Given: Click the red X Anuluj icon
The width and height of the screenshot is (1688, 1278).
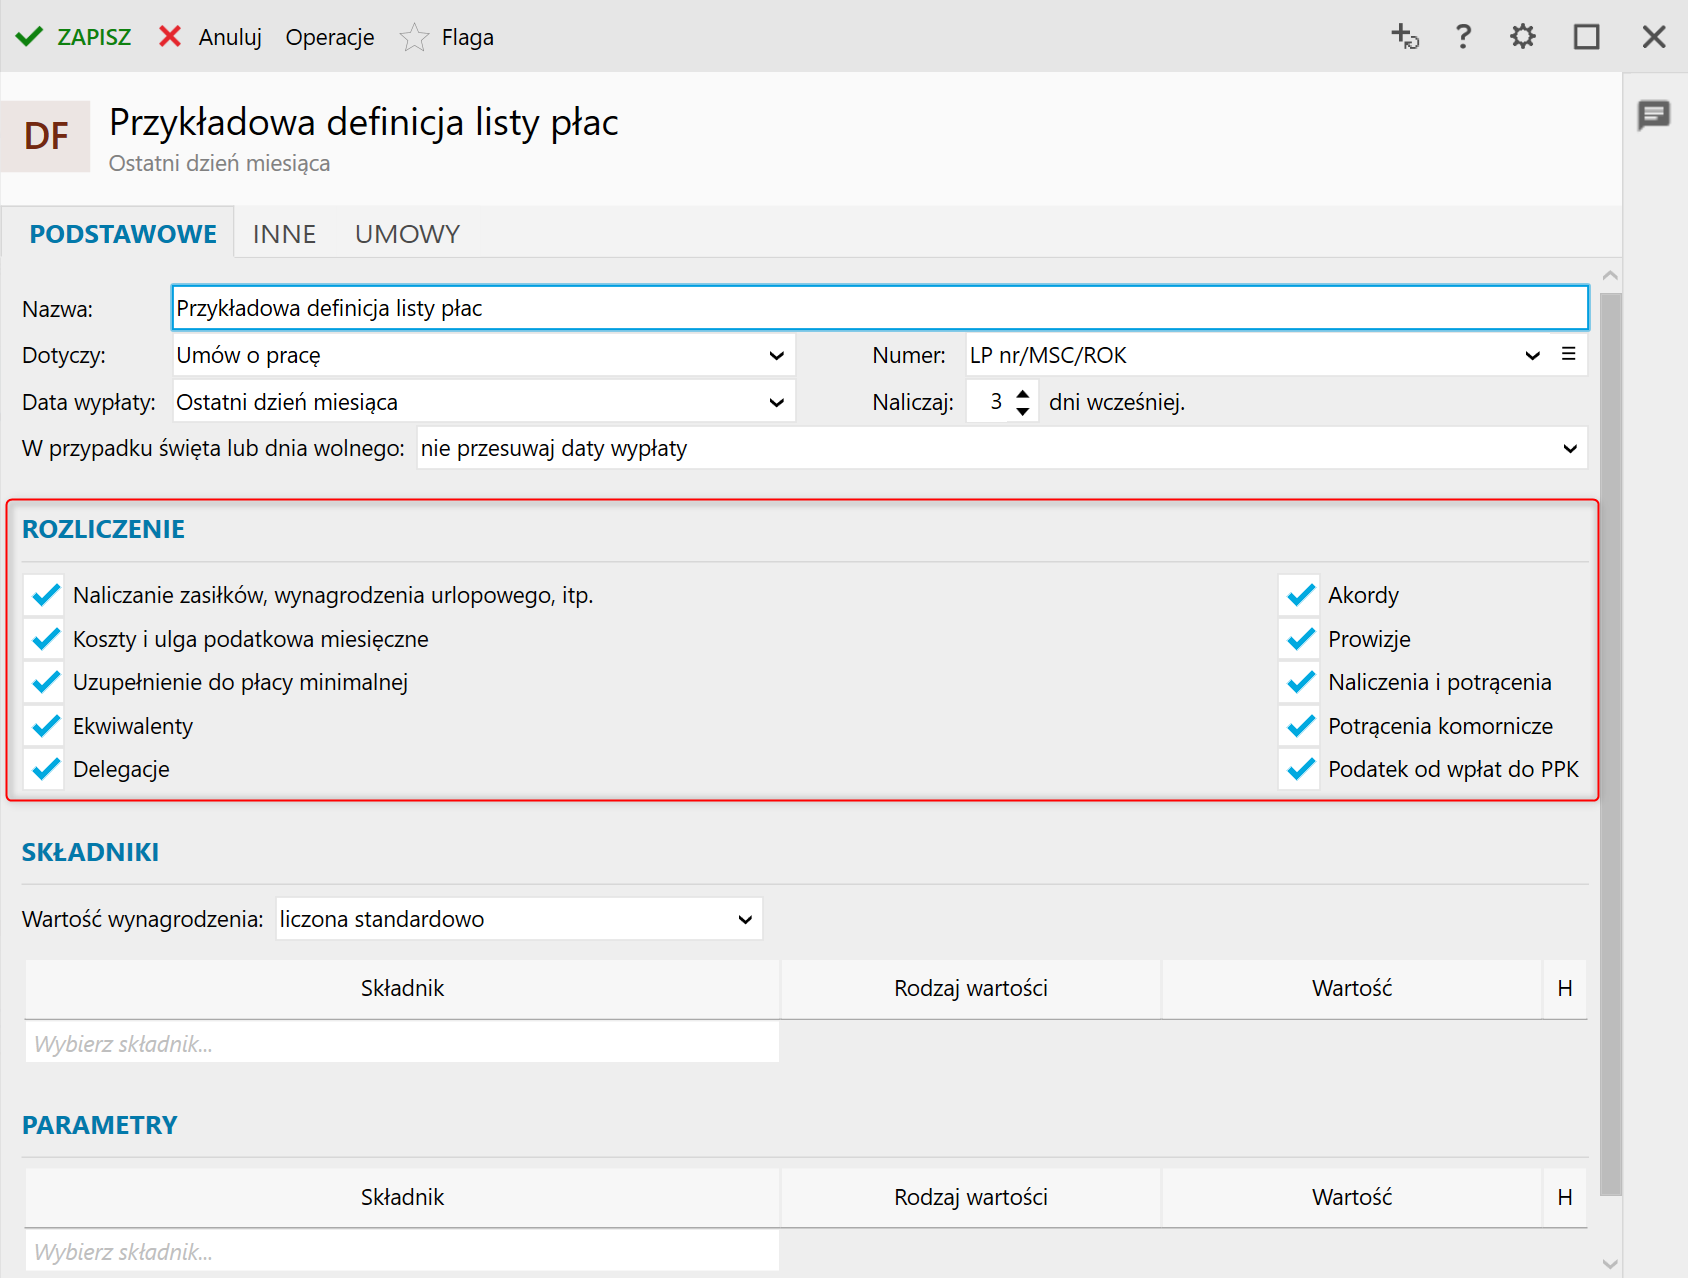Looking at the screenshot, I should pyautogui.click(x=170, y=37).
